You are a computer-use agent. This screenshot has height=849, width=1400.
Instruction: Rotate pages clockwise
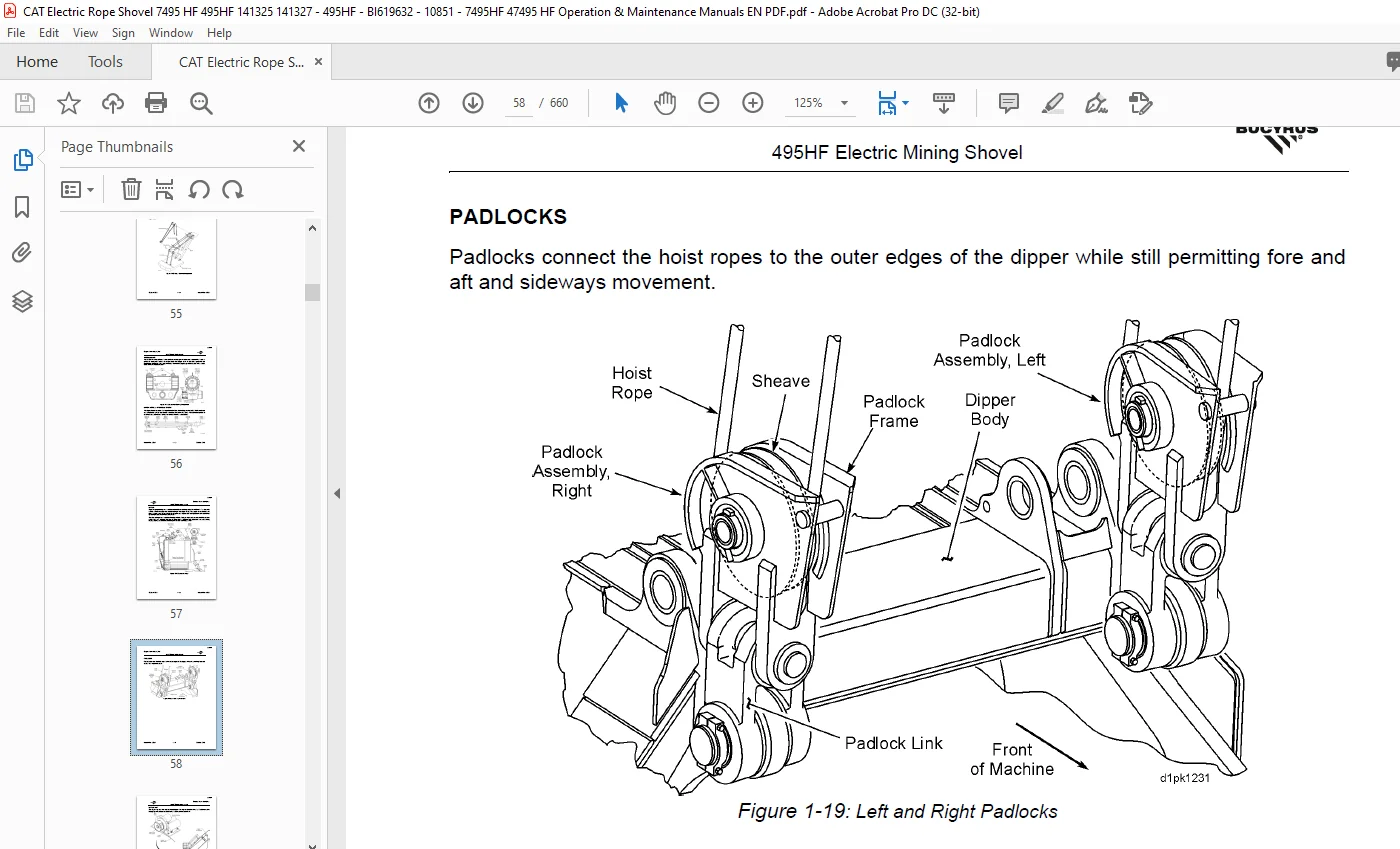point(233,189)
